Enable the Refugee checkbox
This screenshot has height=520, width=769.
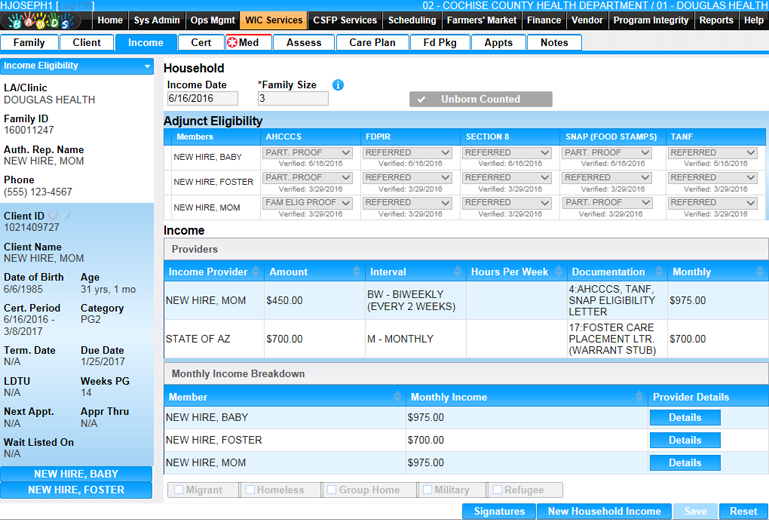pyautogui.click(x=497, y=490)
